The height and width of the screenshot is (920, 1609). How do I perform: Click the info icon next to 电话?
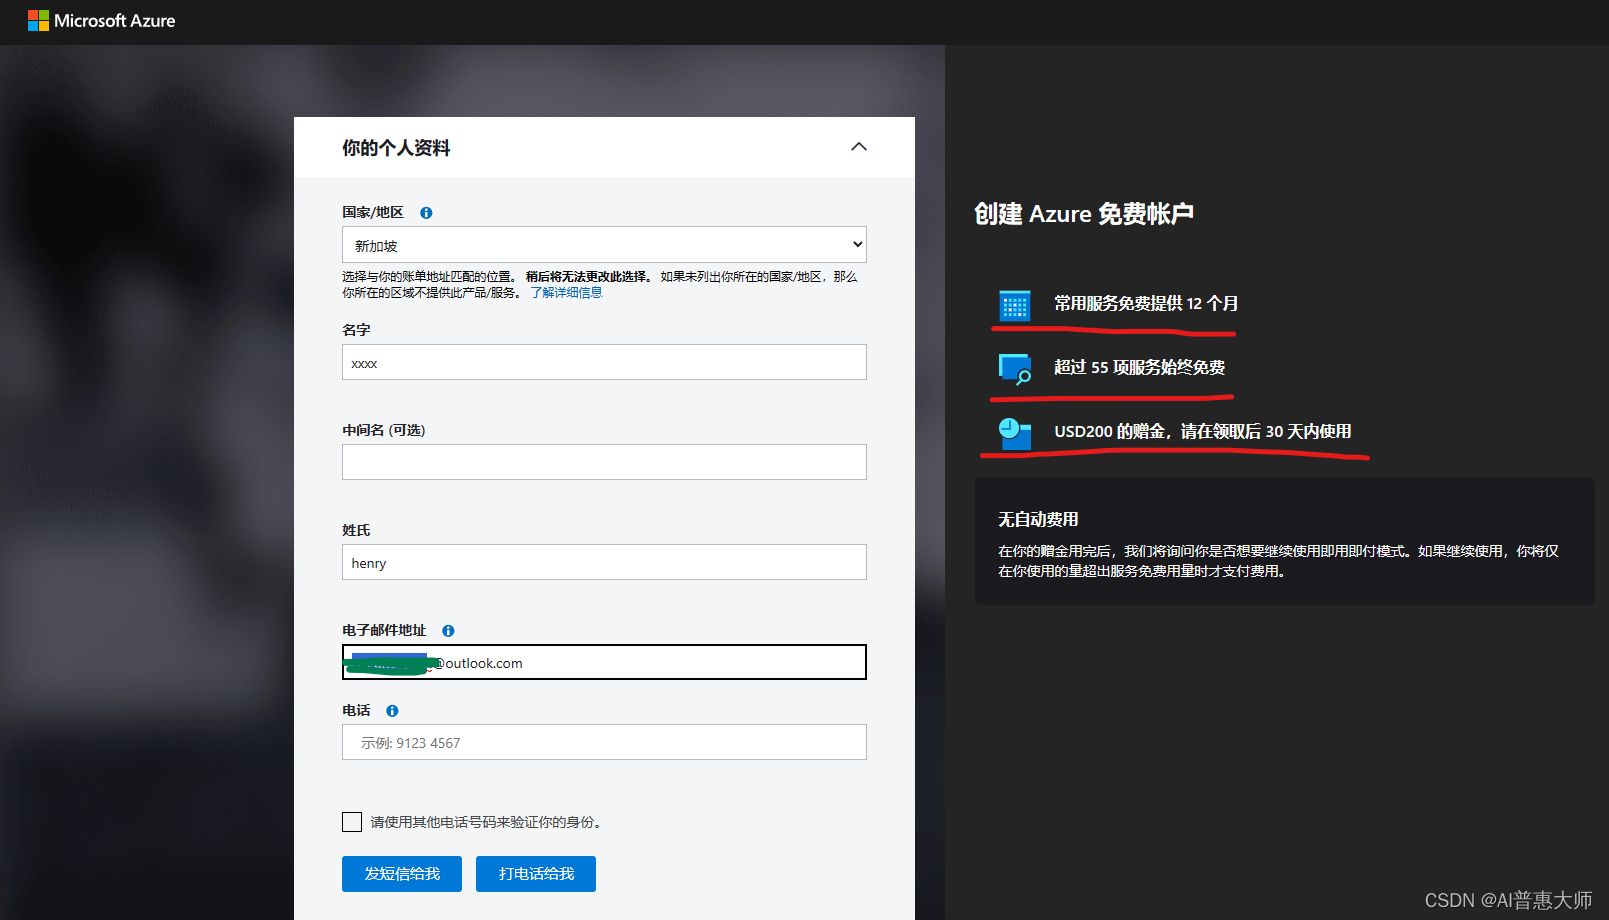[392, 711]
